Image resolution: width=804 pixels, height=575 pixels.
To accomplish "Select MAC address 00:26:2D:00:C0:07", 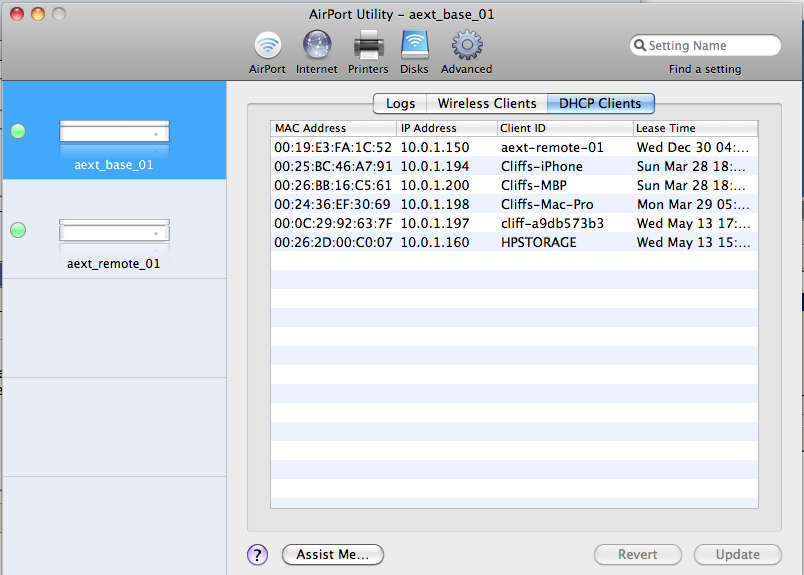I will click(333, 243).
